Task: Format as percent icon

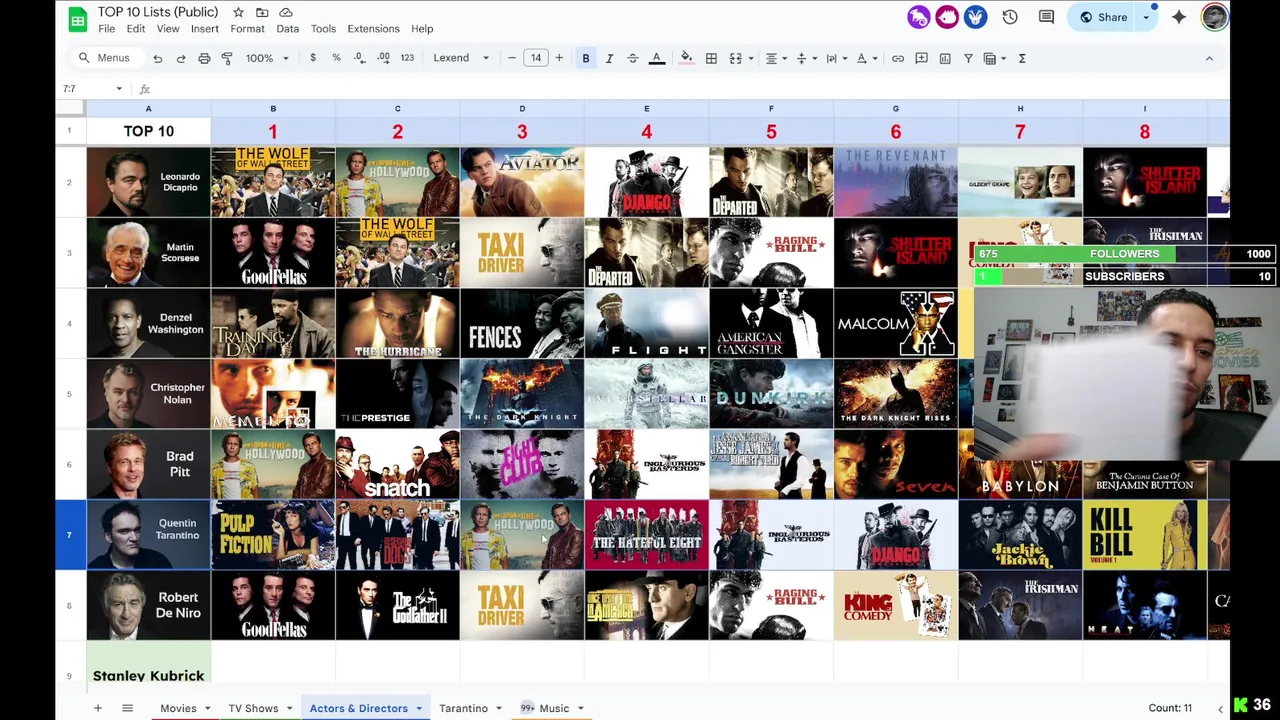Action: tap(336, 58)
